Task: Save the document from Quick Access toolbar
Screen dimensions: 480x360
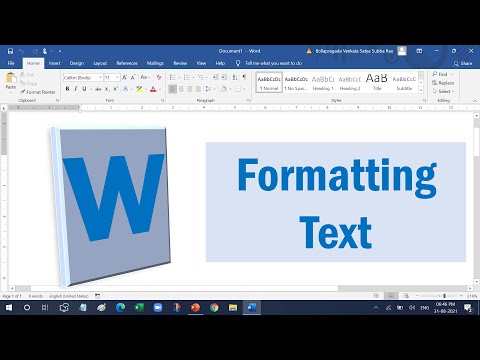Action: click(x=10, y=51)
